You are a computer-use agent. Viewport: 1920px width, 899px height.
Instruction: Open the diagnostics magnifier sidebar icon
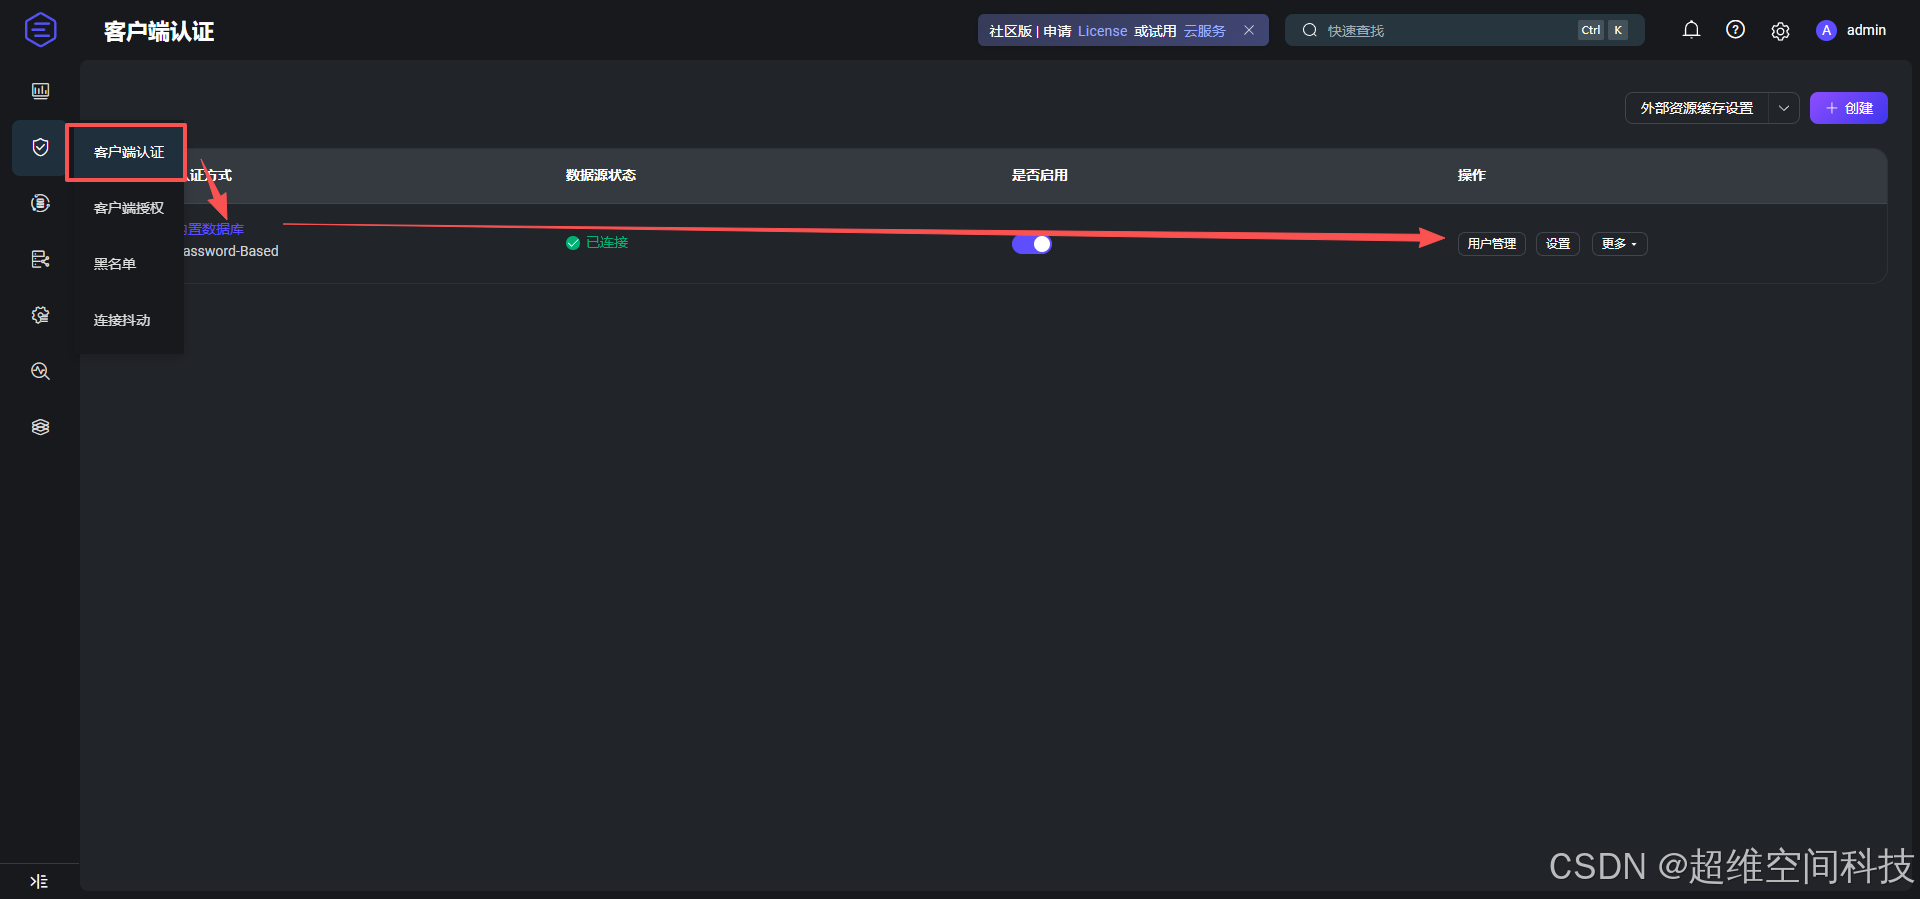40,371
